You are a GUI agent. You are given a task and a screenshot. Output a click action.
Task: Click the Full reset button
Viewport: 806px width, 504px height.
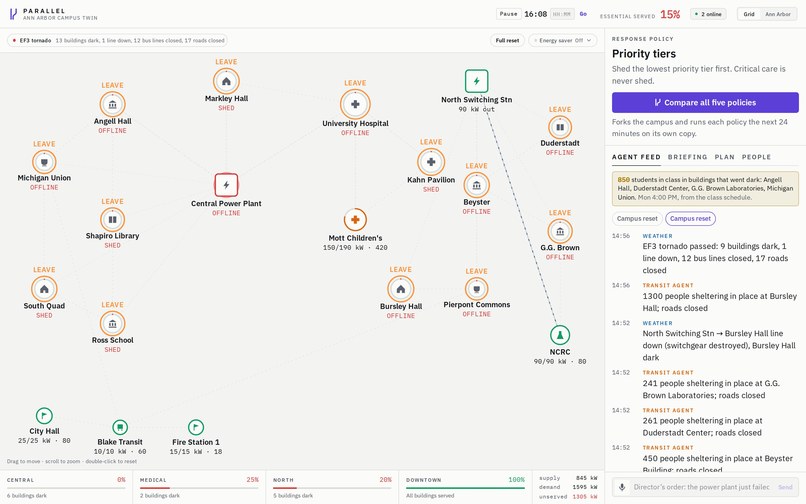(x=507, y=40)
